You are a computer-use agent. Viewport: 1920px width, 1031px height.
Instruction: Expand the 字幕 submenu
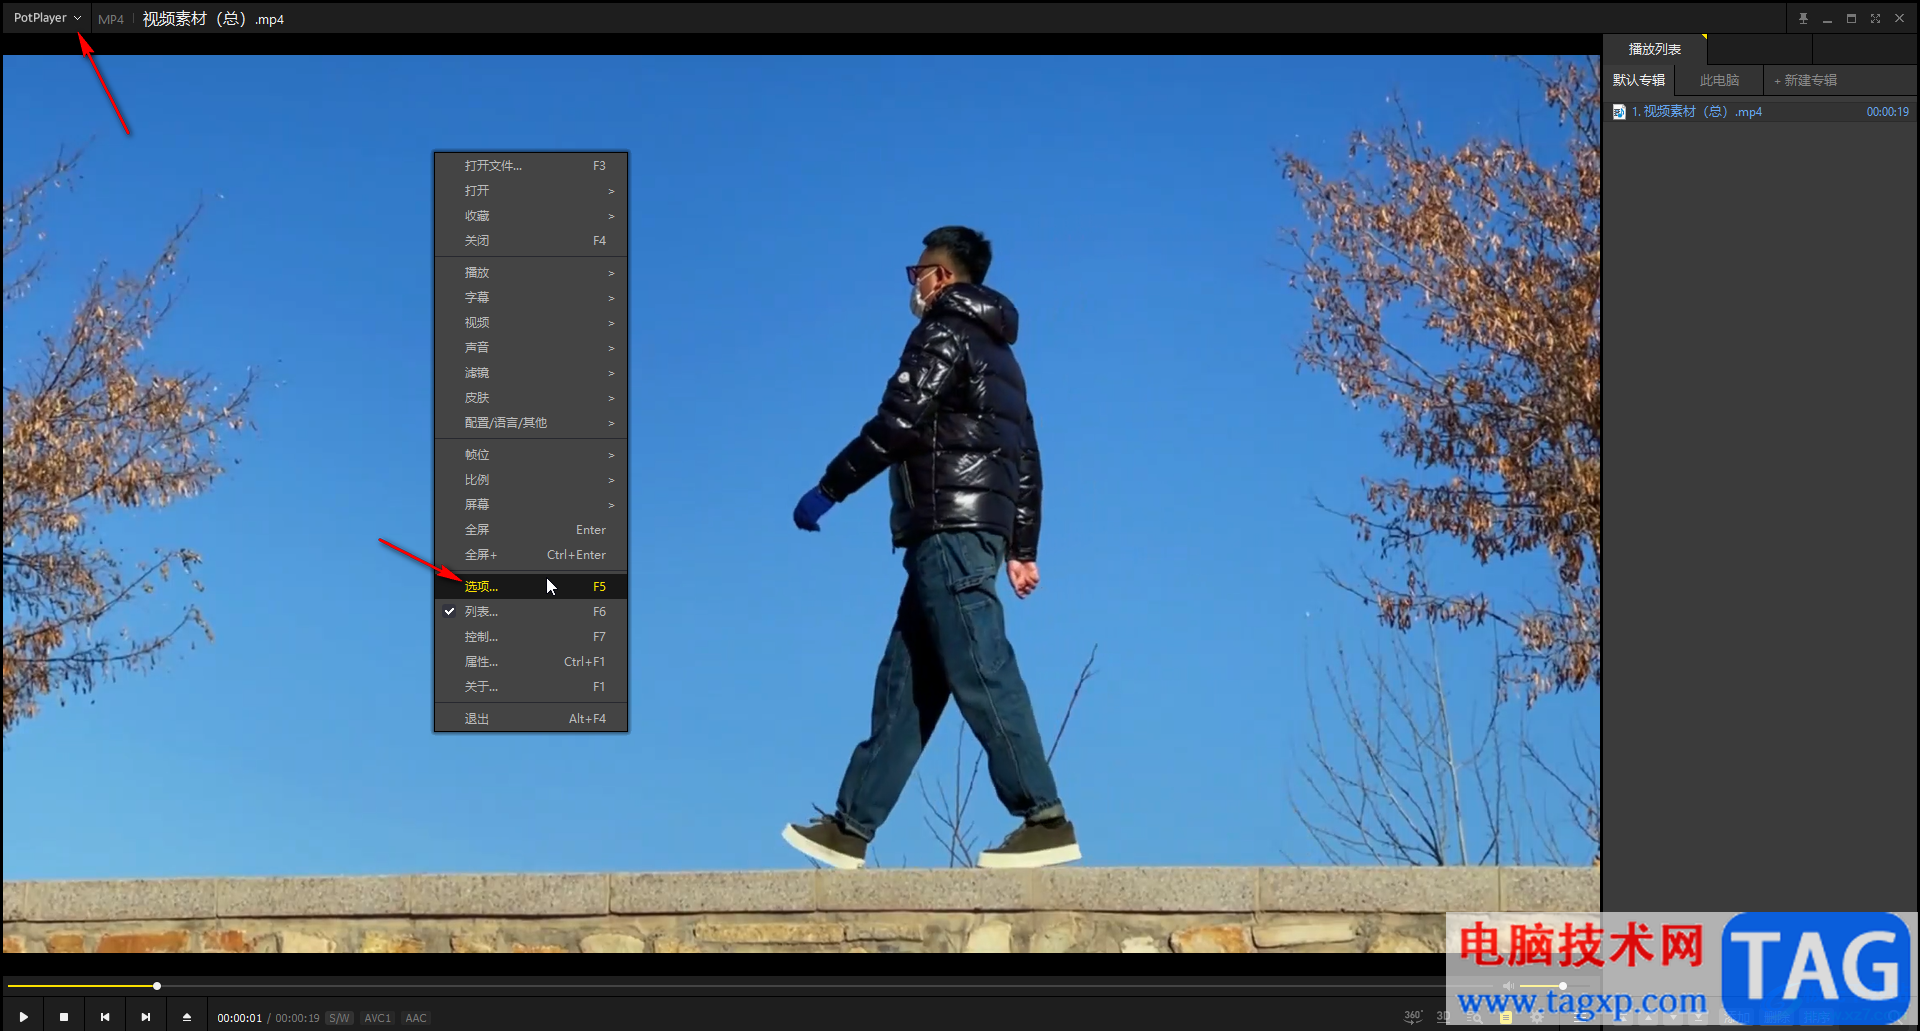(x=531, y=298)
